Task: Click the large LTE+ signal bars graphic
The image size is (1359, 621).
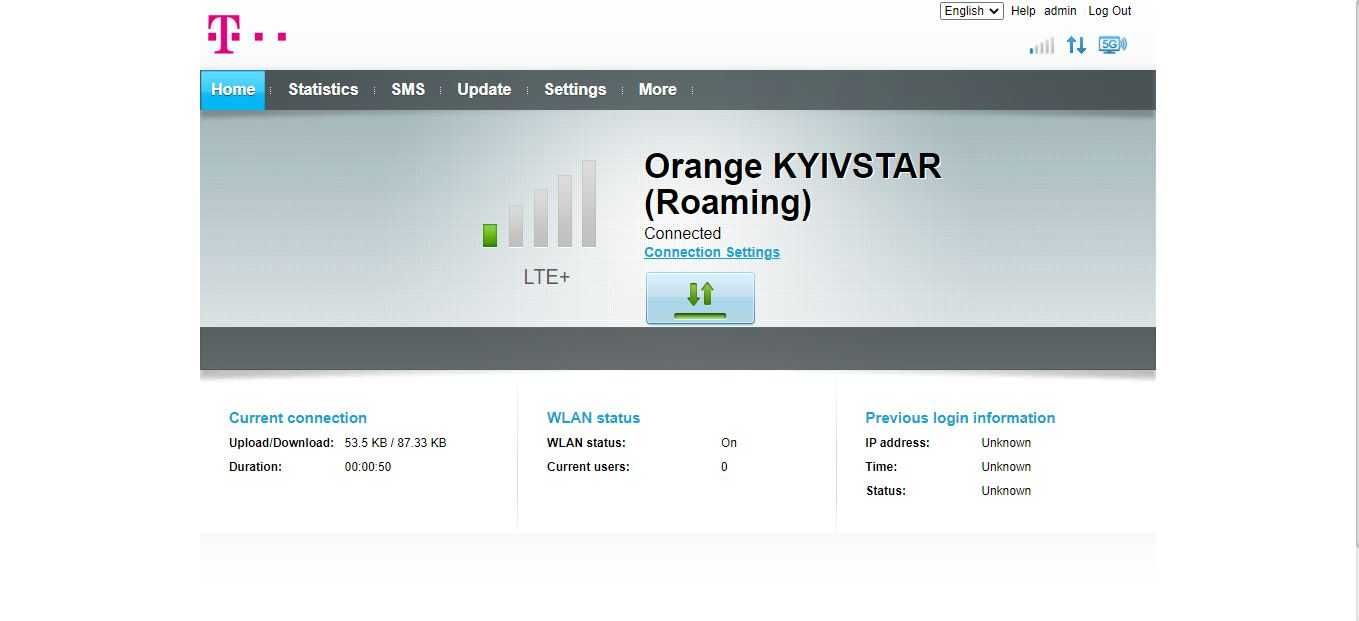Action: [540, 204]
